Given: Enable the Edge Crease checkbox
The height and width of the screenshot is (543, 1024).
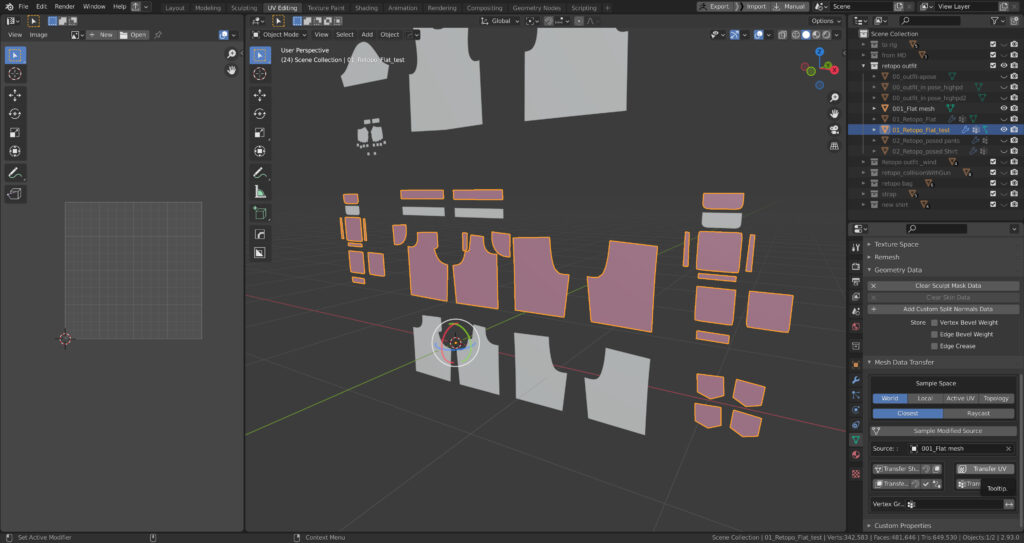Looking at the screenshot, I should tap(935, 346).
